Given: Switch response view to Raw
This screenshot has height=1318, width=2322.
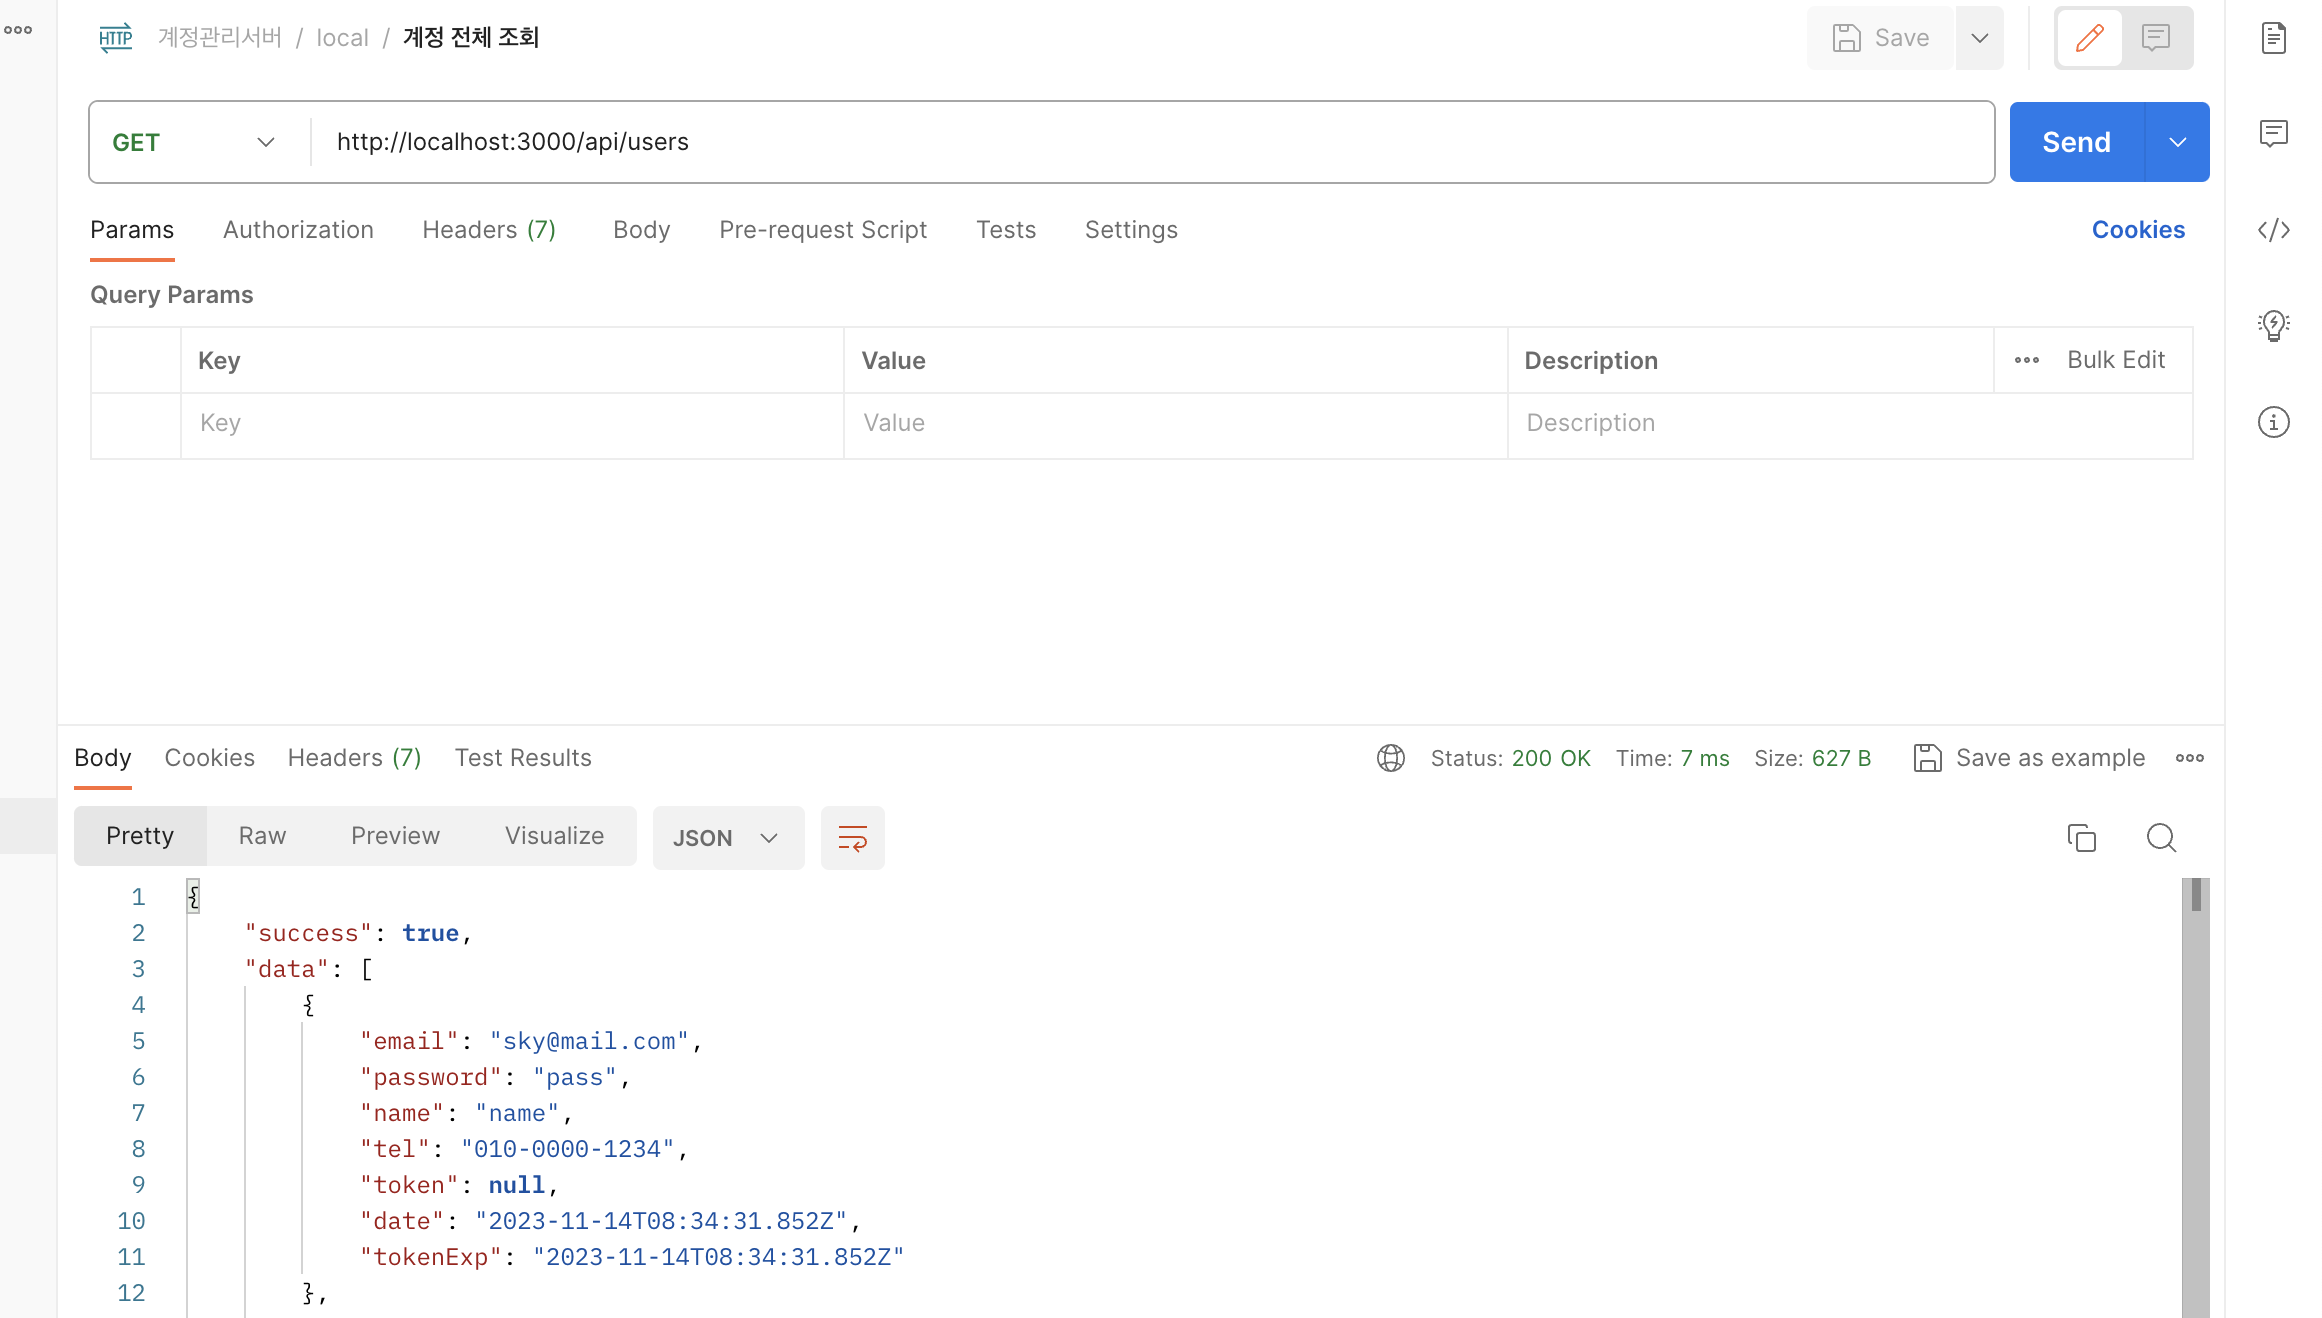Looking at the screenshot, I should pos(262,836).
